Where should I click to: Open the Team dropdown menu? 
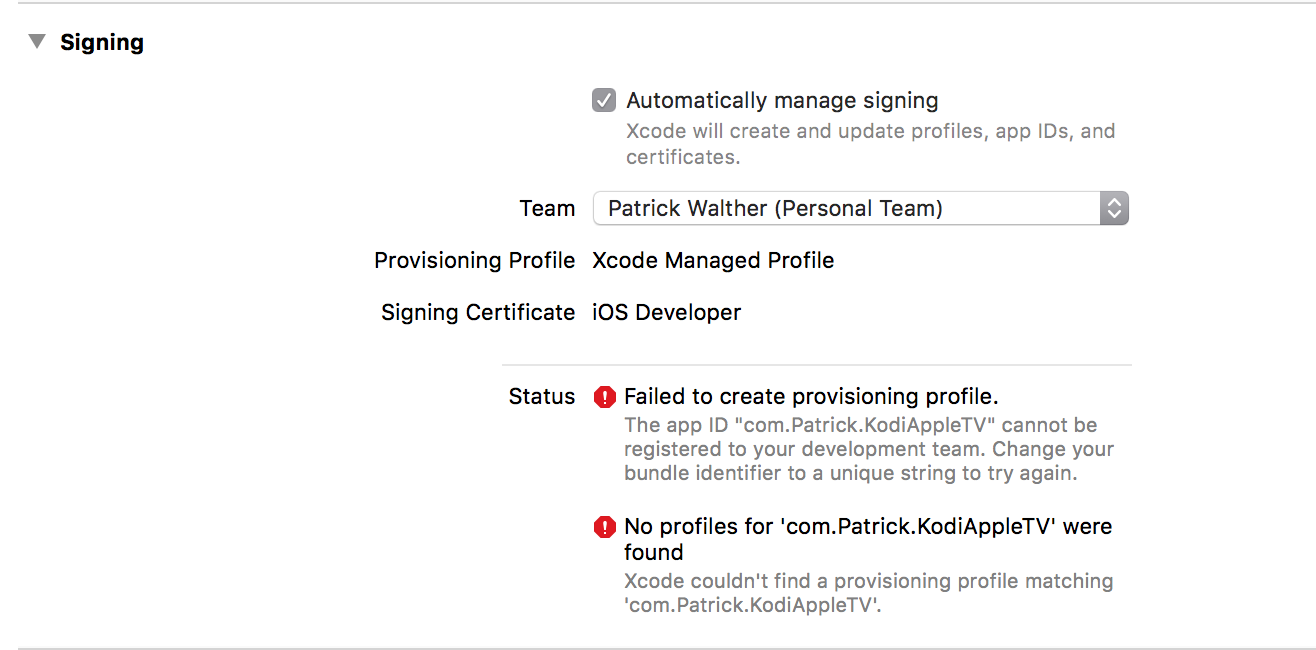pos(860,208)
